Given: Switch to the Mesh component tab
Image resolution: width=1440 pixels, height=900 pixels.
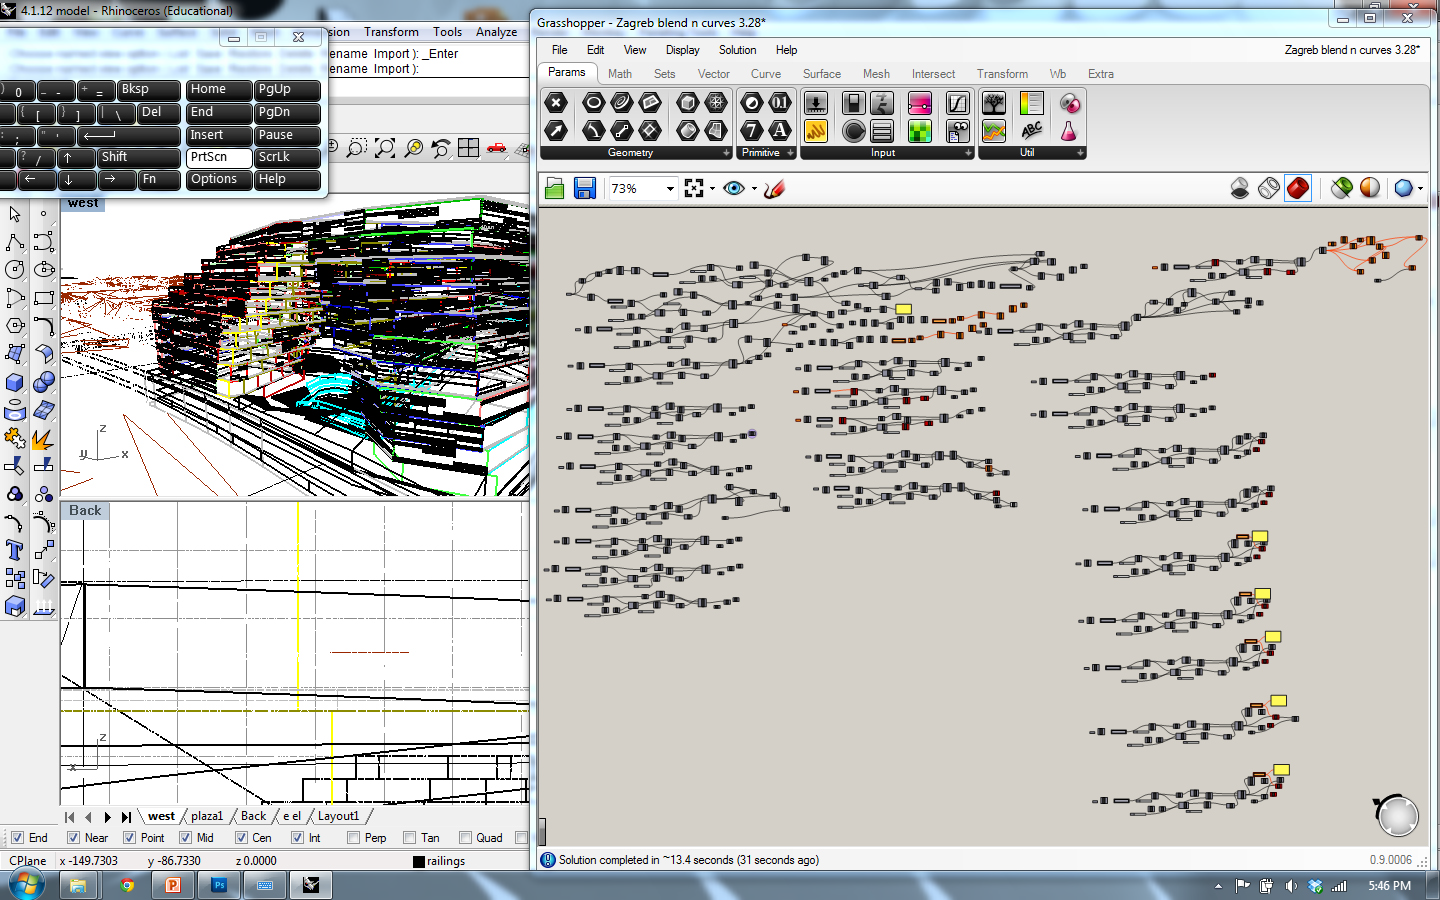Looking at the screenshot, I should 876,74.
